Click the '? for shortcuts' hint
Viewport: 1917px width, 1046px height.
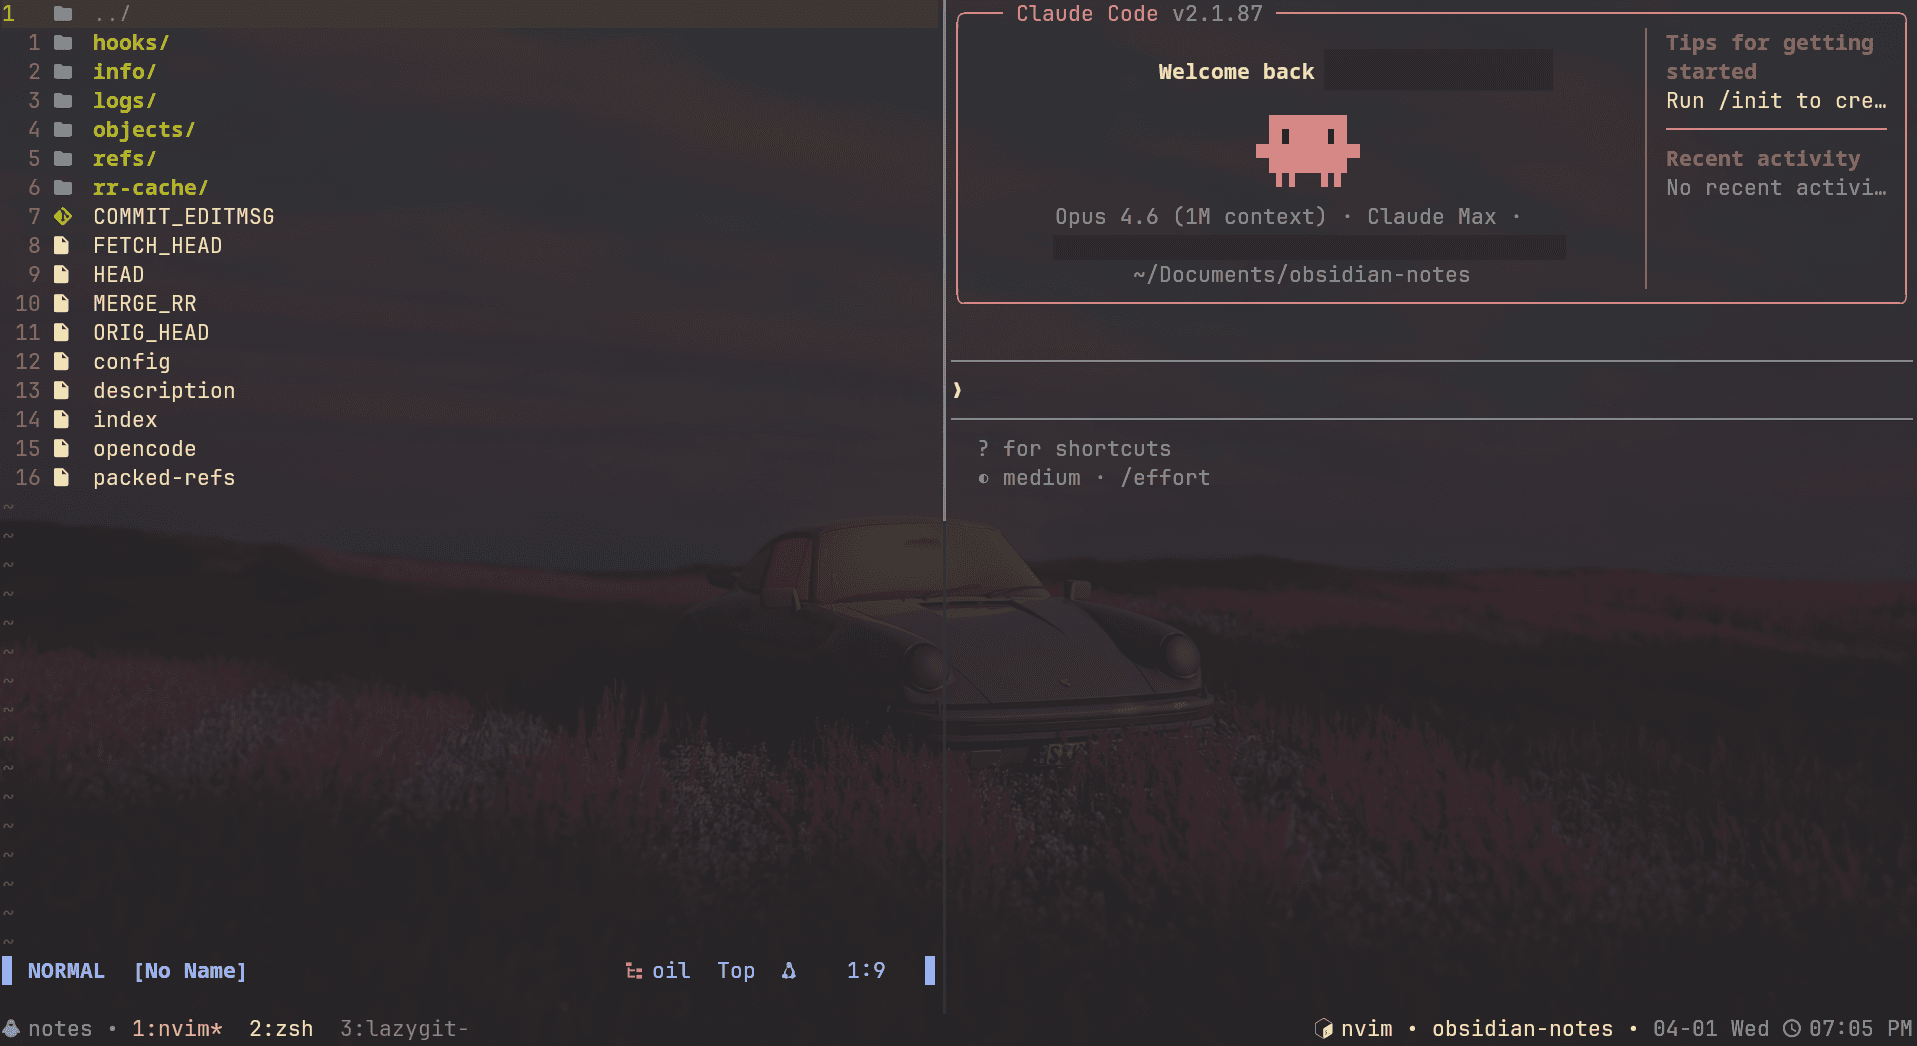1074,449
